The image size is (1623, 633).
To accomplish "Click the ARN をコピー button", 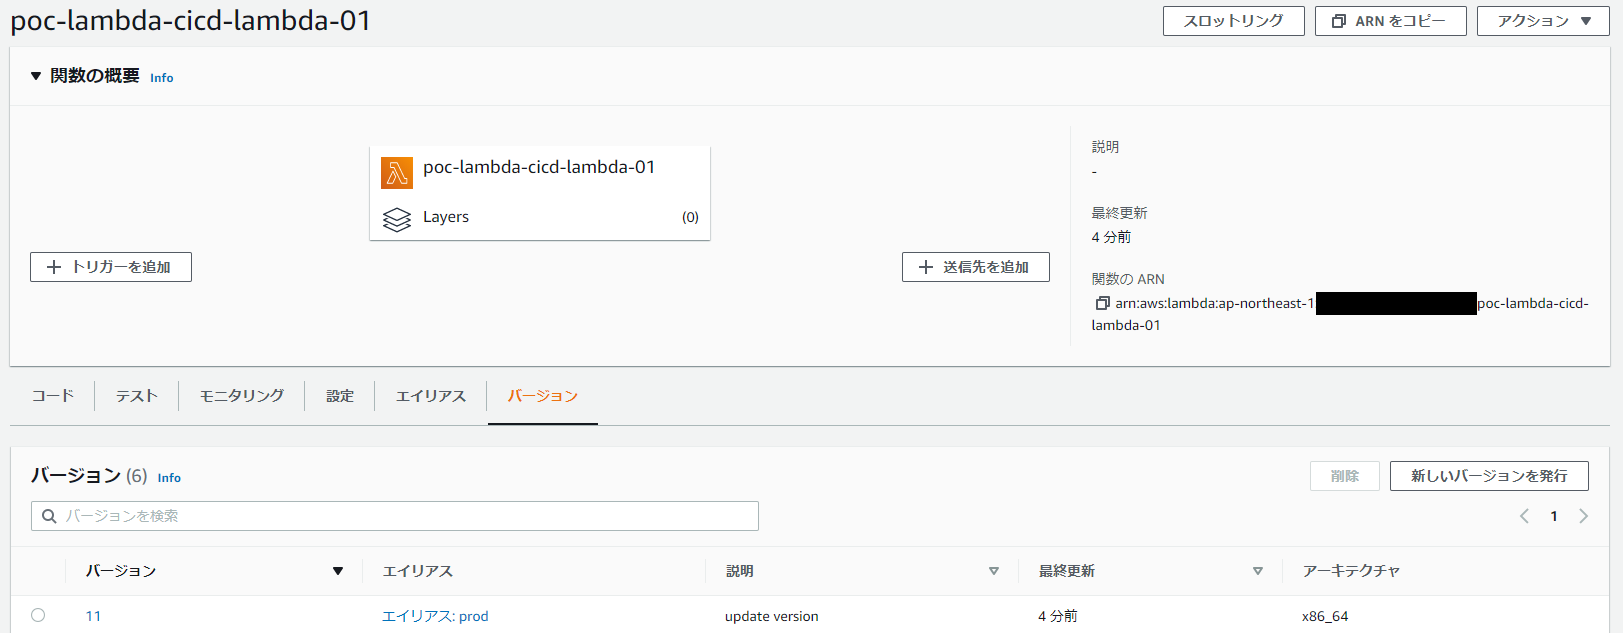I will (1391, 21).
